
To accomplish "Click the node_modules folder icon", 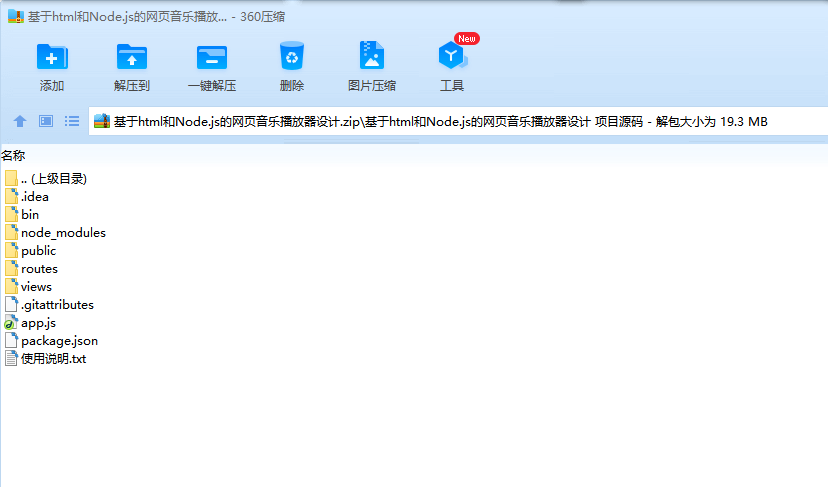I will (x=11, y=232).
